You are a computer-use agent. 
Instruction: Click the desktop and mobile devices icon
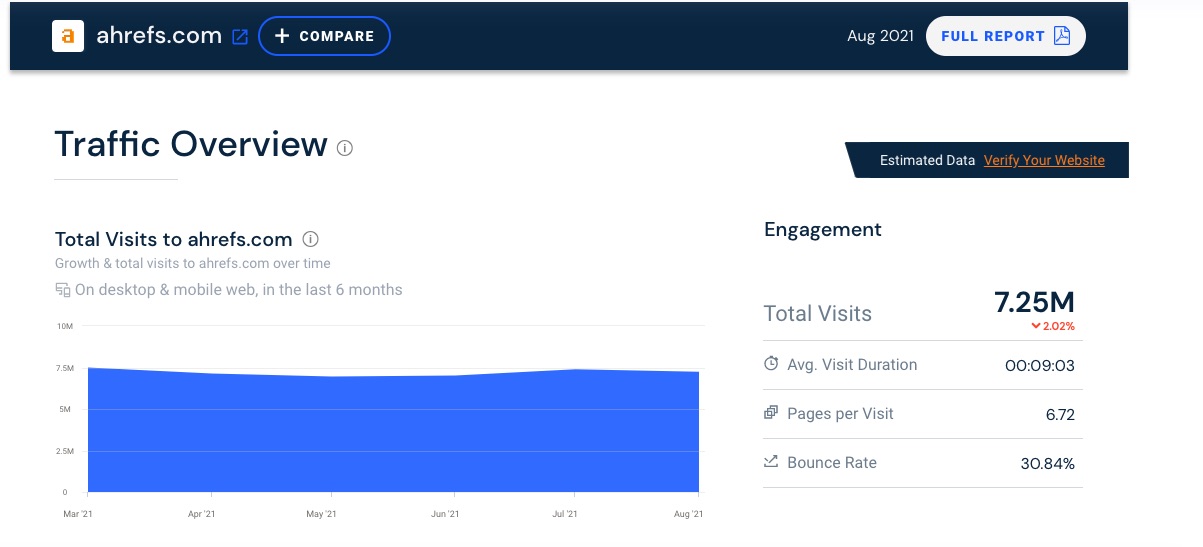coord(63,290)
